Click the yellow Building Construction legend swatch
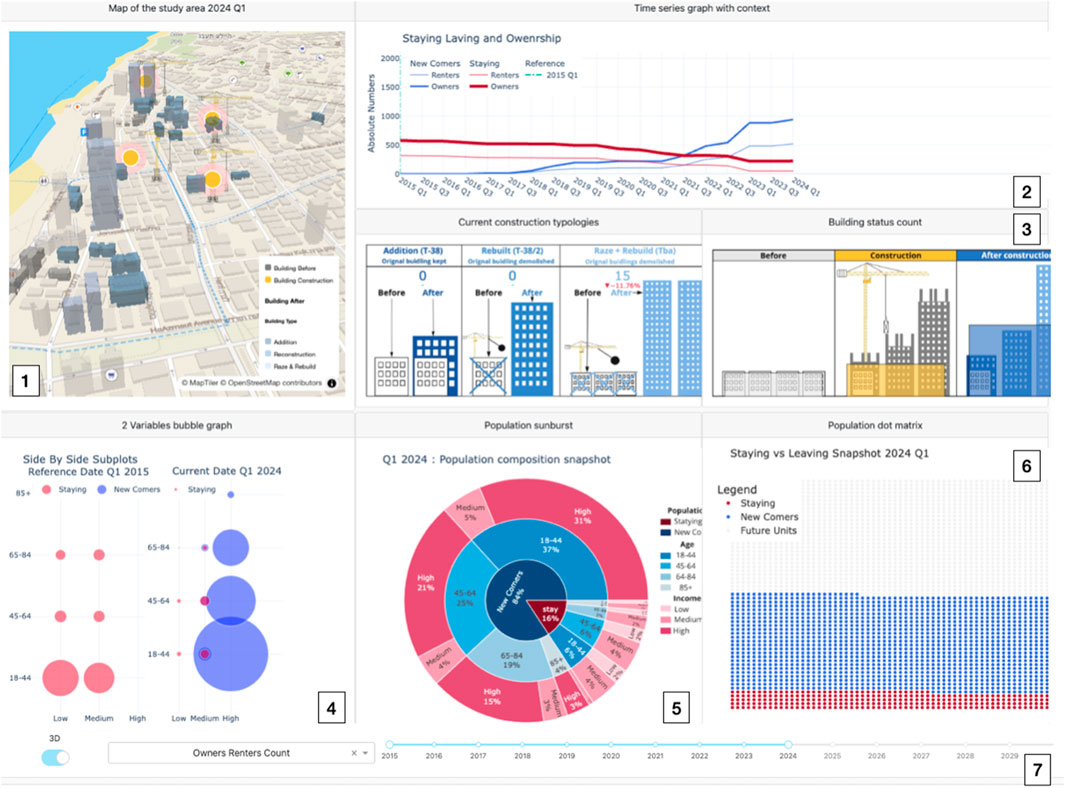This screenshot has width=1065, height=788. [x=268, y=280]
